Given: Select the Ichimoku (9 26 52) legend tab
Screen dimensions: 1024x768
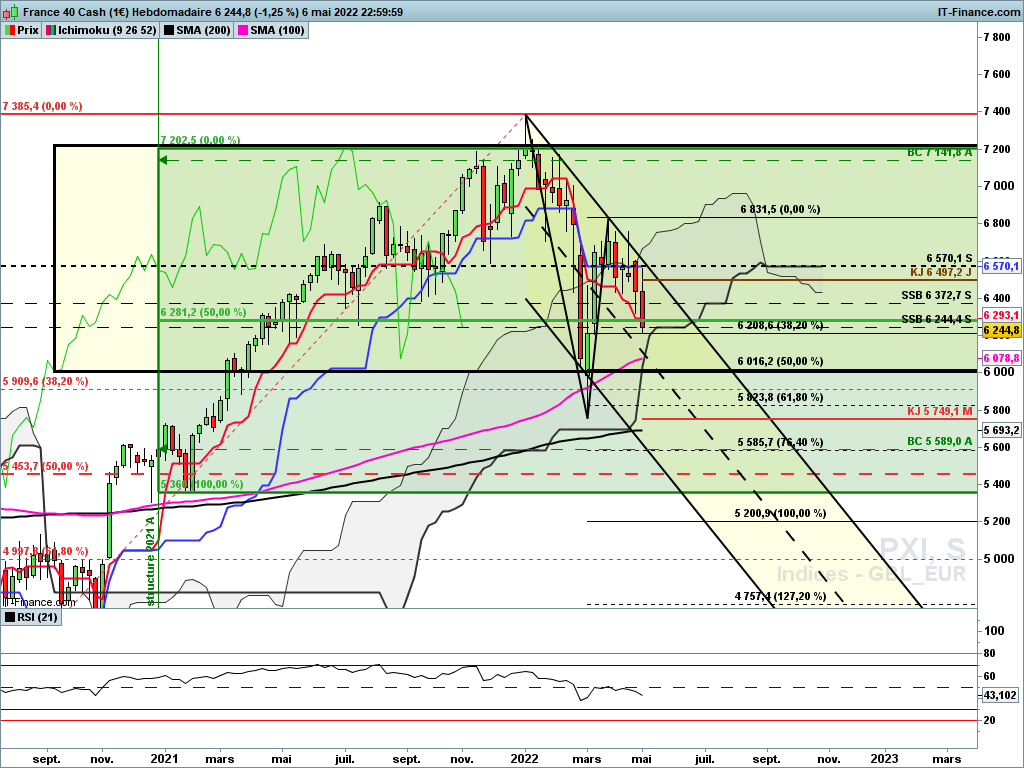Looking at the screenshot, I should point(101,30).
